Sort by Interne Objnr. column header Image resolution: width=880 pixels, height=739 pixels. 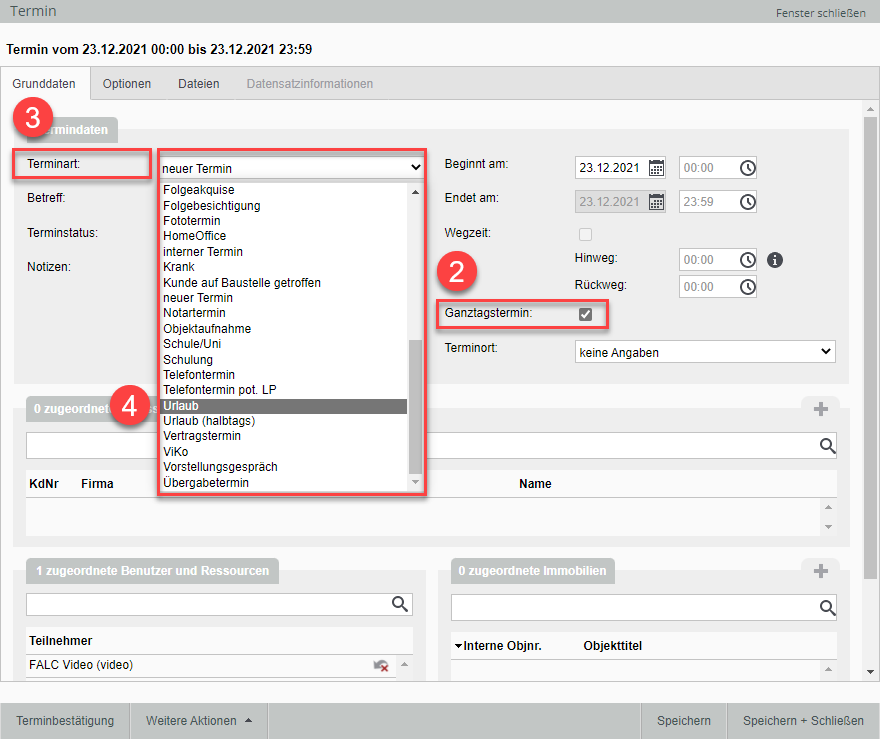click(x=502, y=646)
